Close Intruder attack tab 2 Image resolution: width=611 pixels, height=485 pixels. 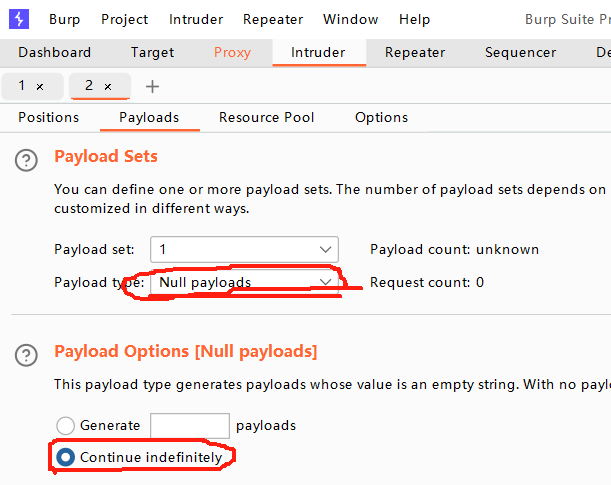108,87
